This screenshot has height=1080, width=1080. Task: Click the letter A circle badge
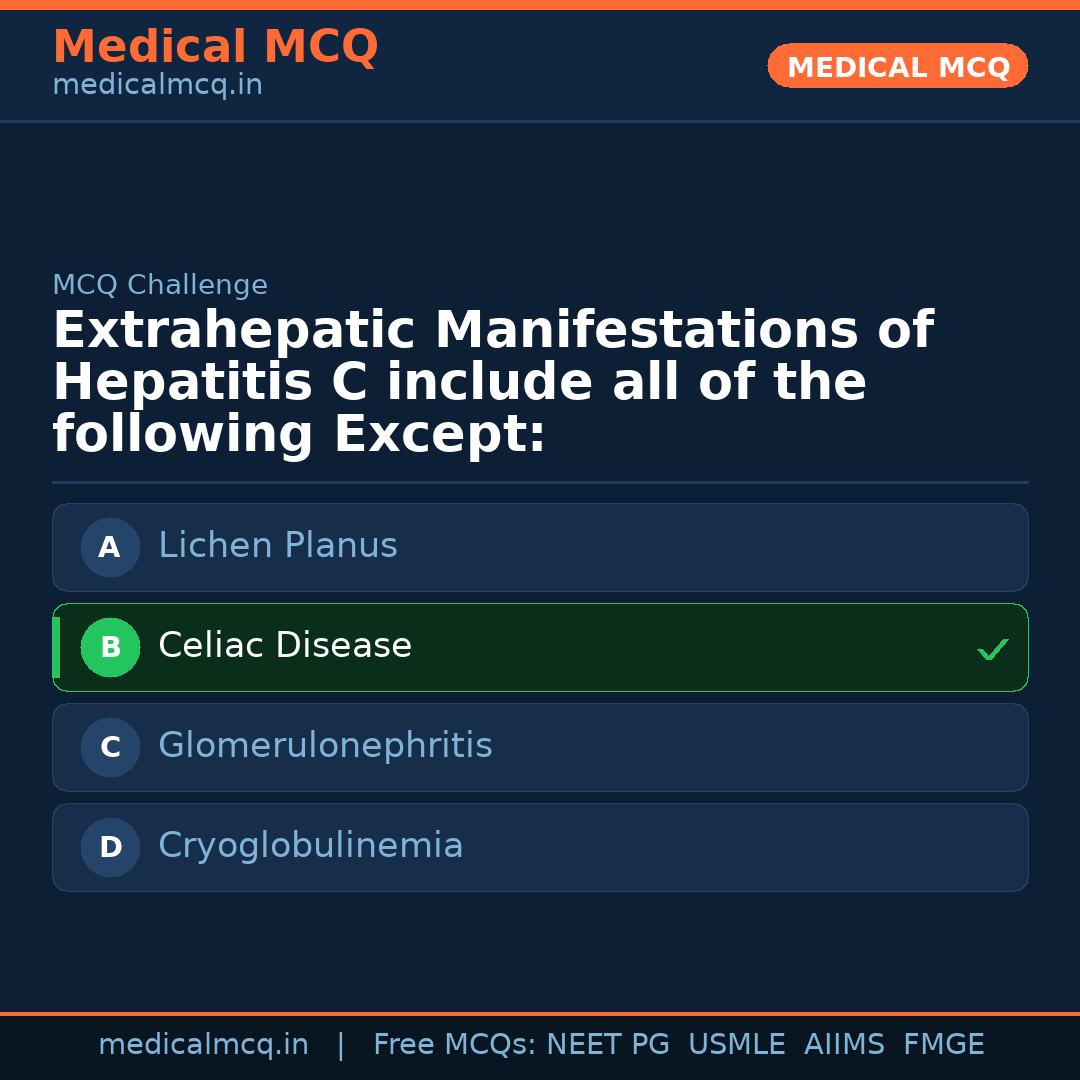coord(110,547)
